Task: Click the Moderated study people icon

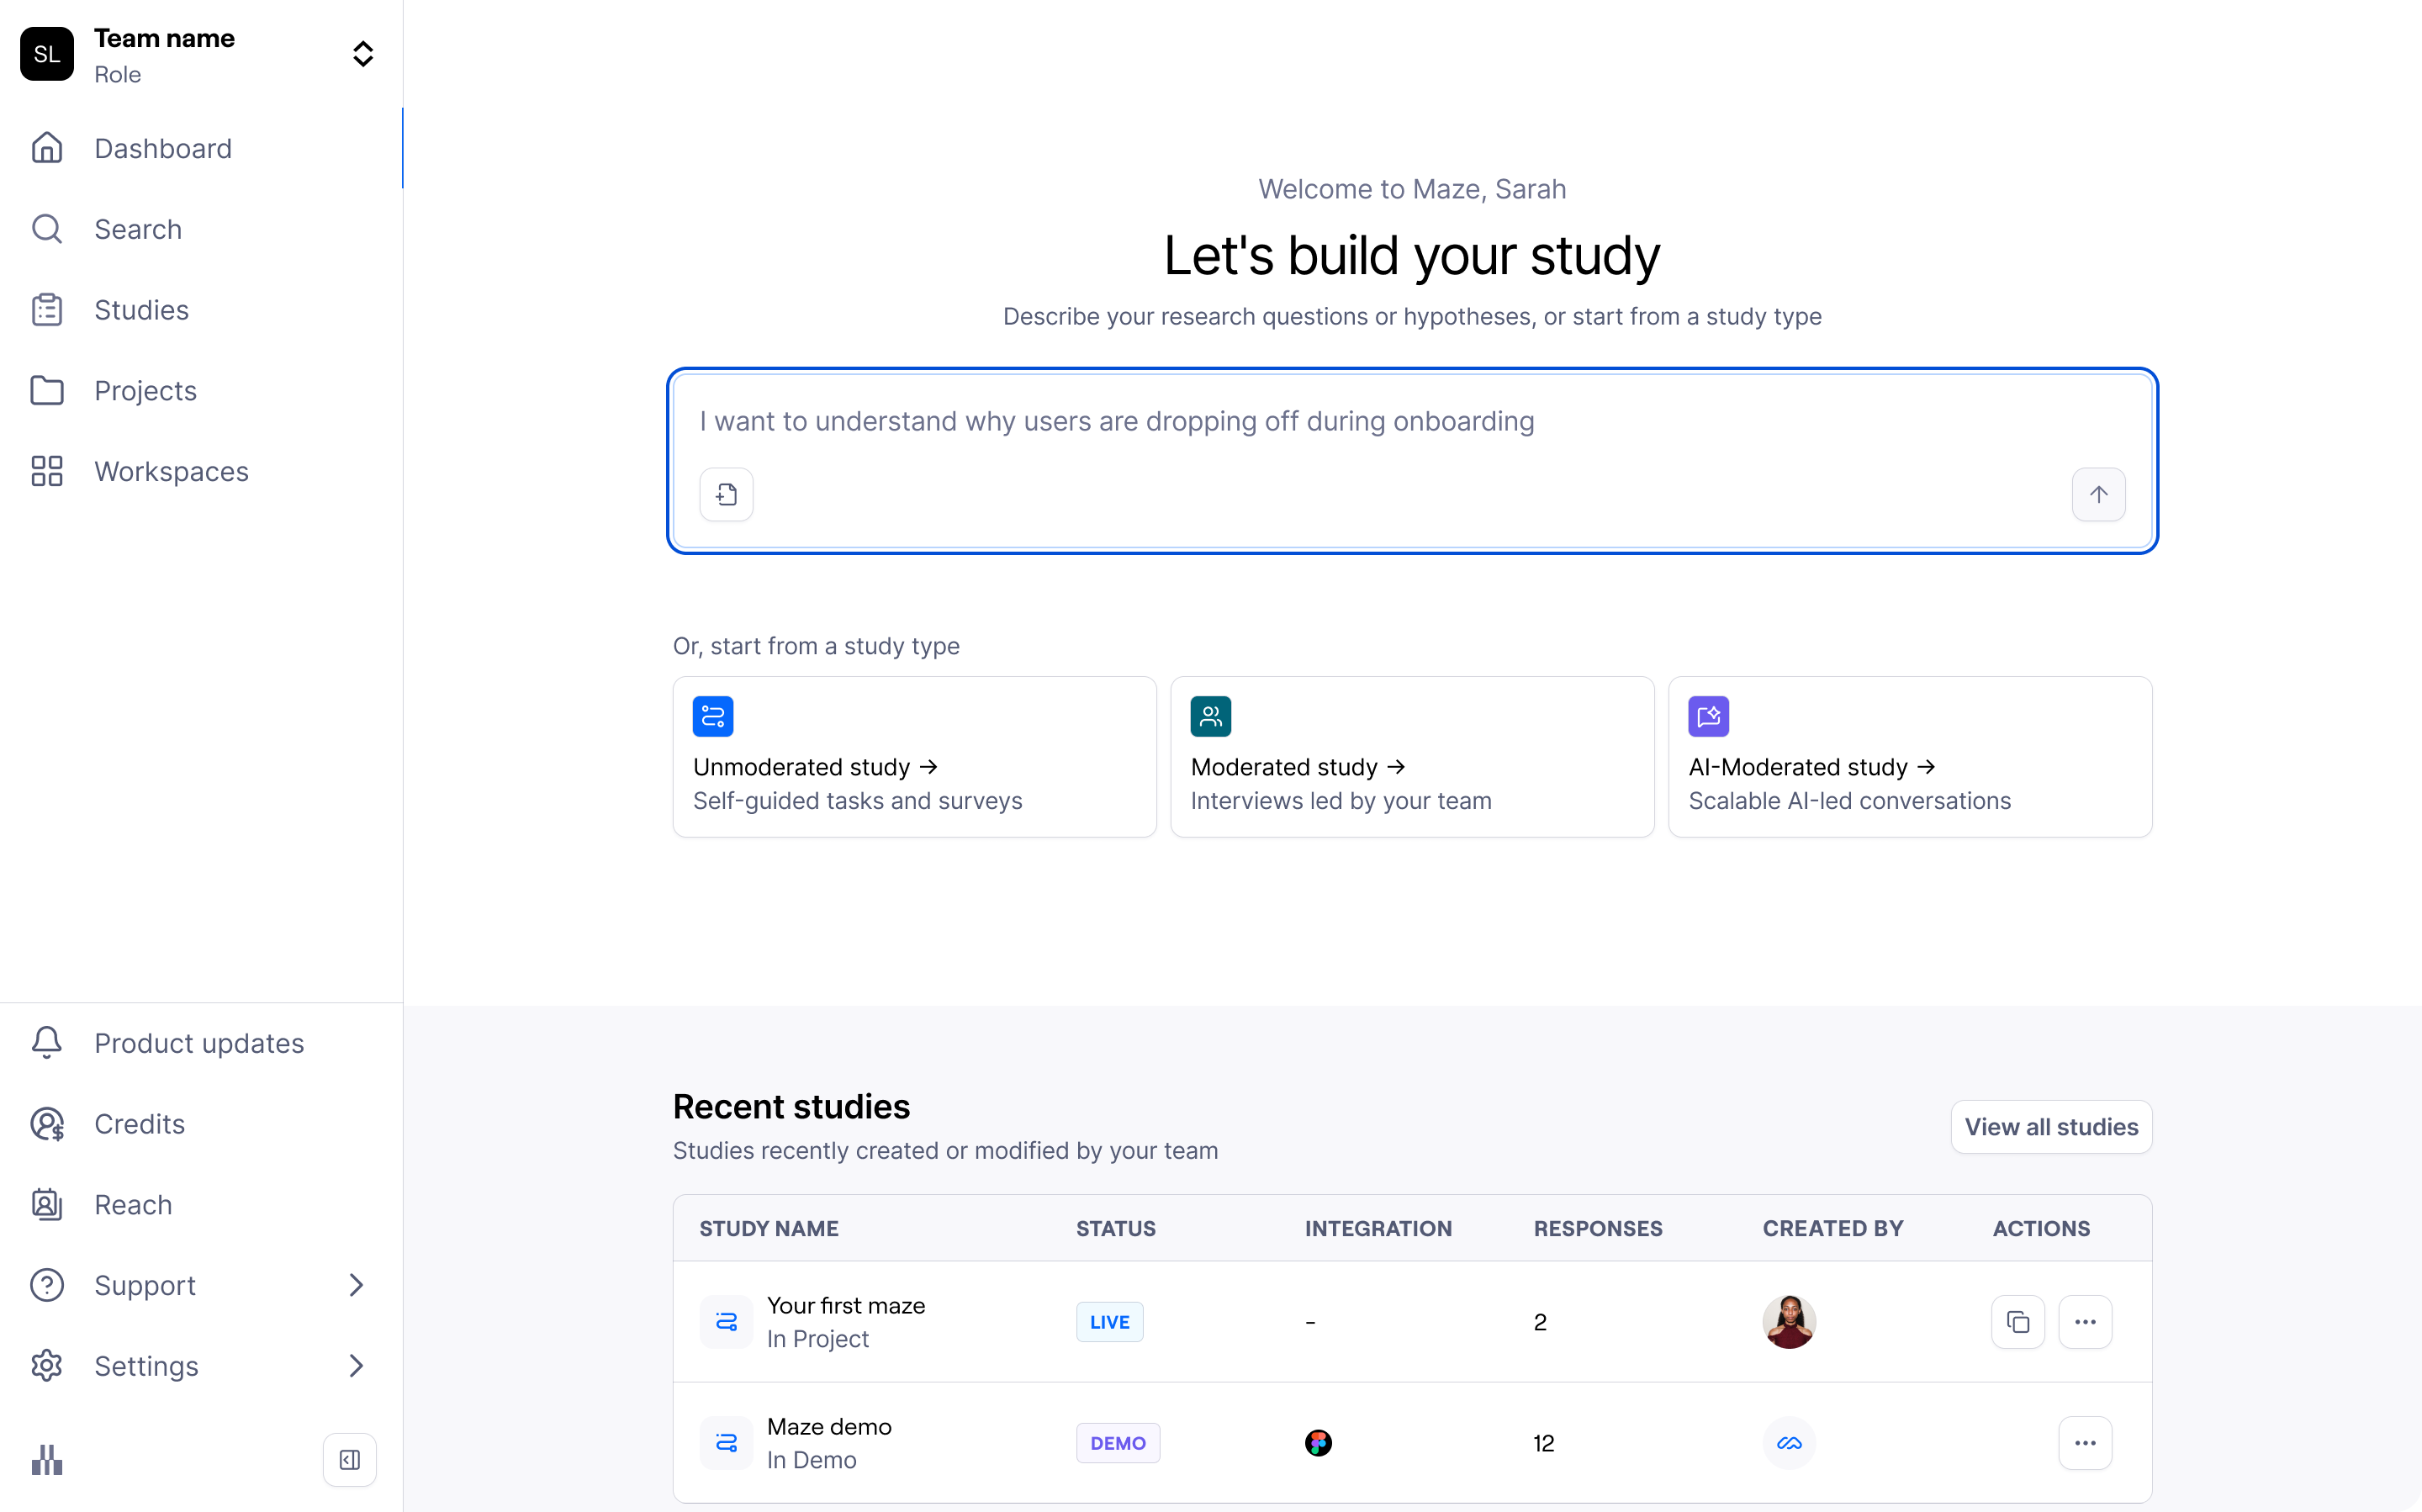Action: [x=1211, y=716]
